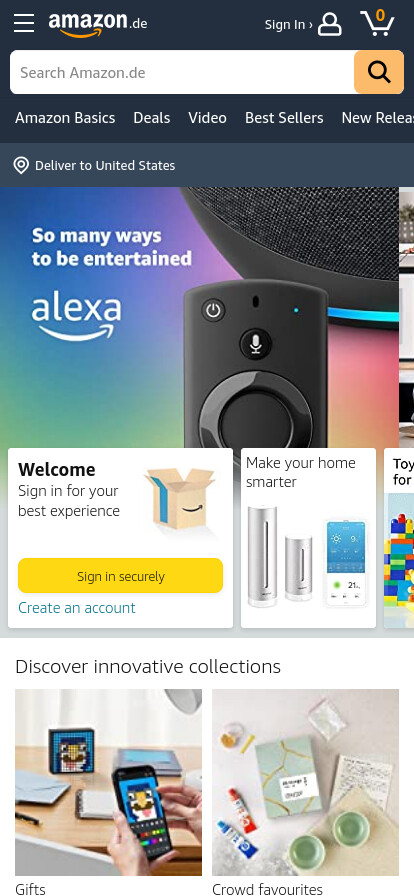Screen dimensions: 414x896
Task: Click the Alexa logo on the banner
Action: [76, 315]
